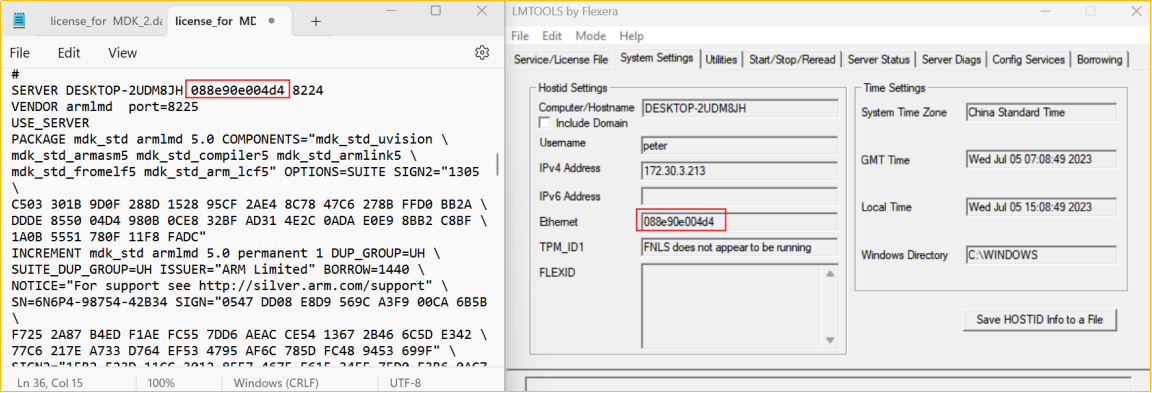This screenshot has width=1152, height=393.
Task: Open the 100% zoom level in status bar
Action: 161,383
